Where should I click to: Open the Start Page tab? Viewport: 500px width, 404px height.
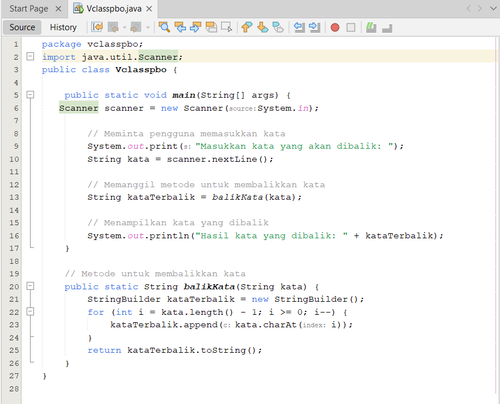pos(29,9)
